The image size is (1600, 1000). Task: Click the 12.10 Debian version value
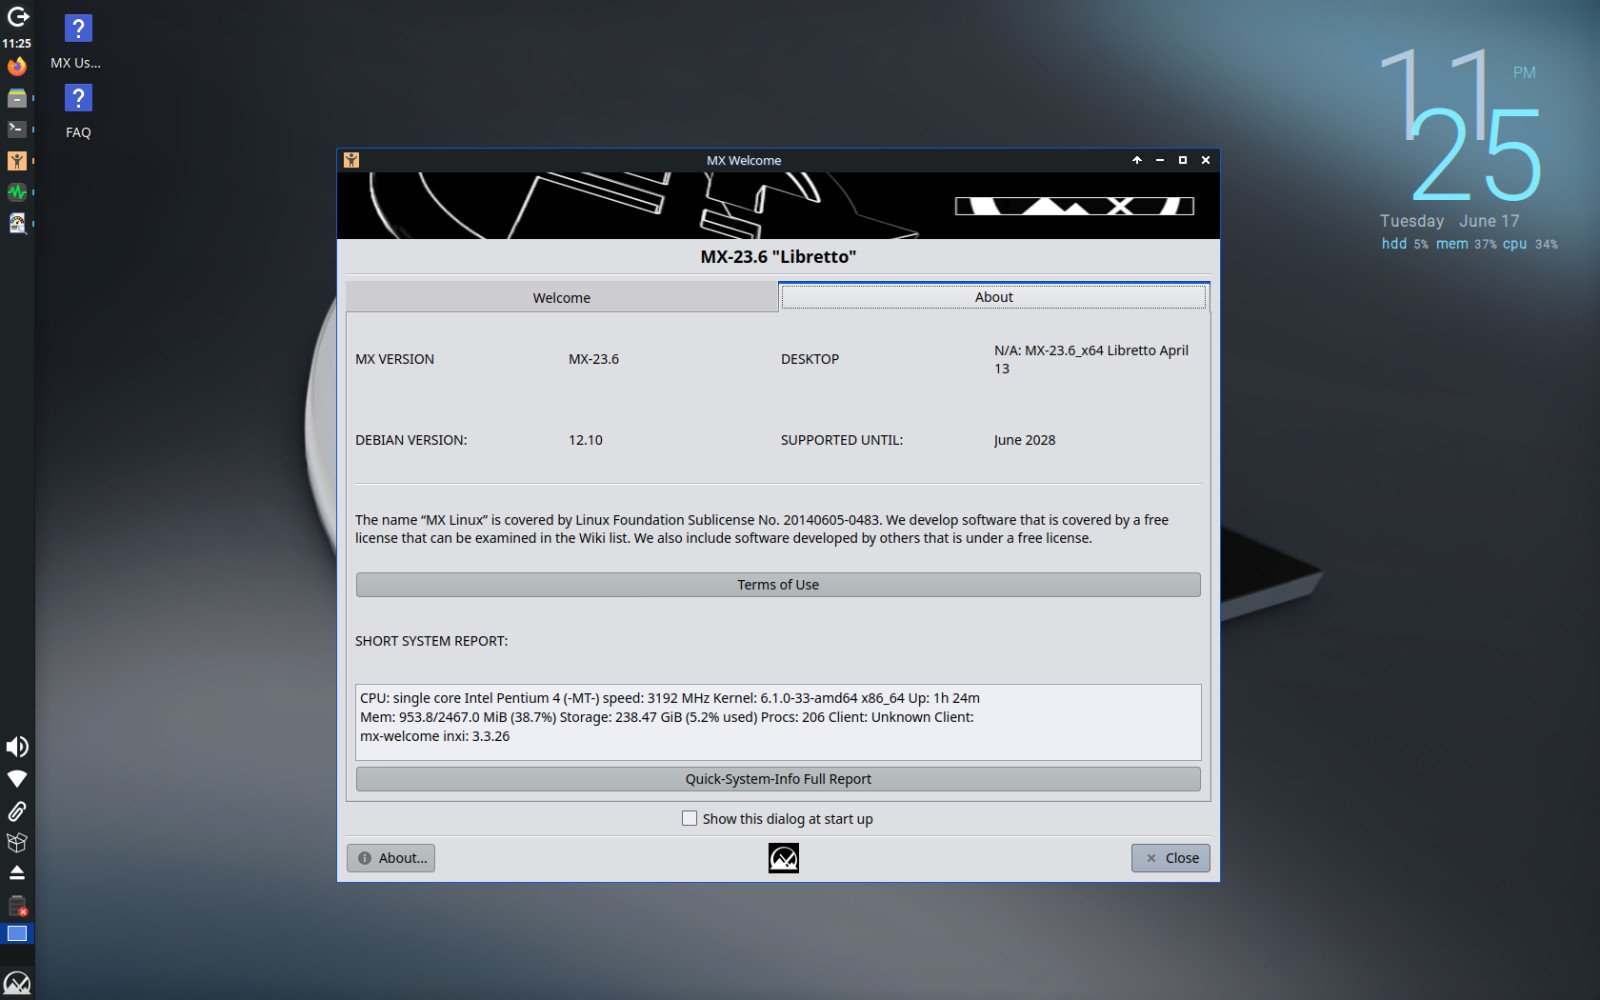click(x=586, y=440)
